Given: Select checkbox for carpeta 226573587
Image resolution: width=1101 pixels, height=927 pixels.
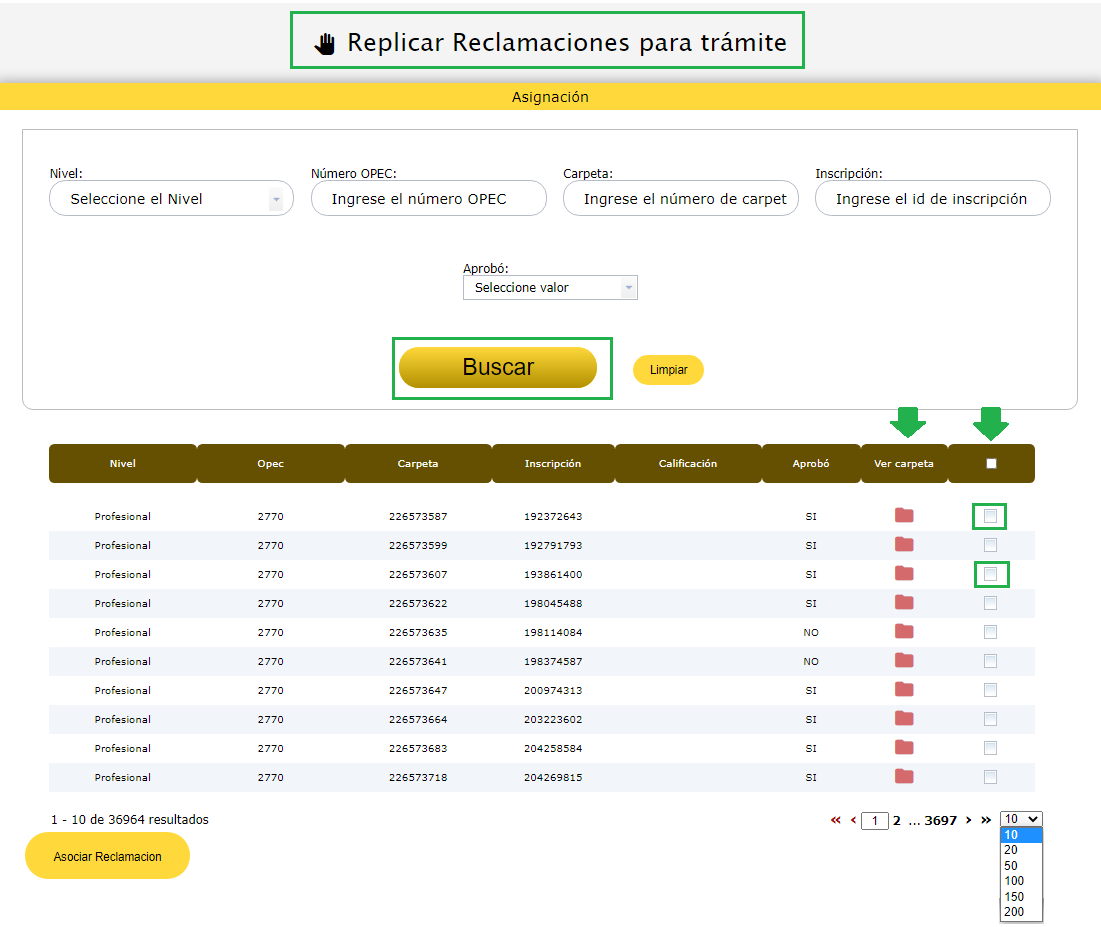Looking at the screenshot, I should click(990, 516).
